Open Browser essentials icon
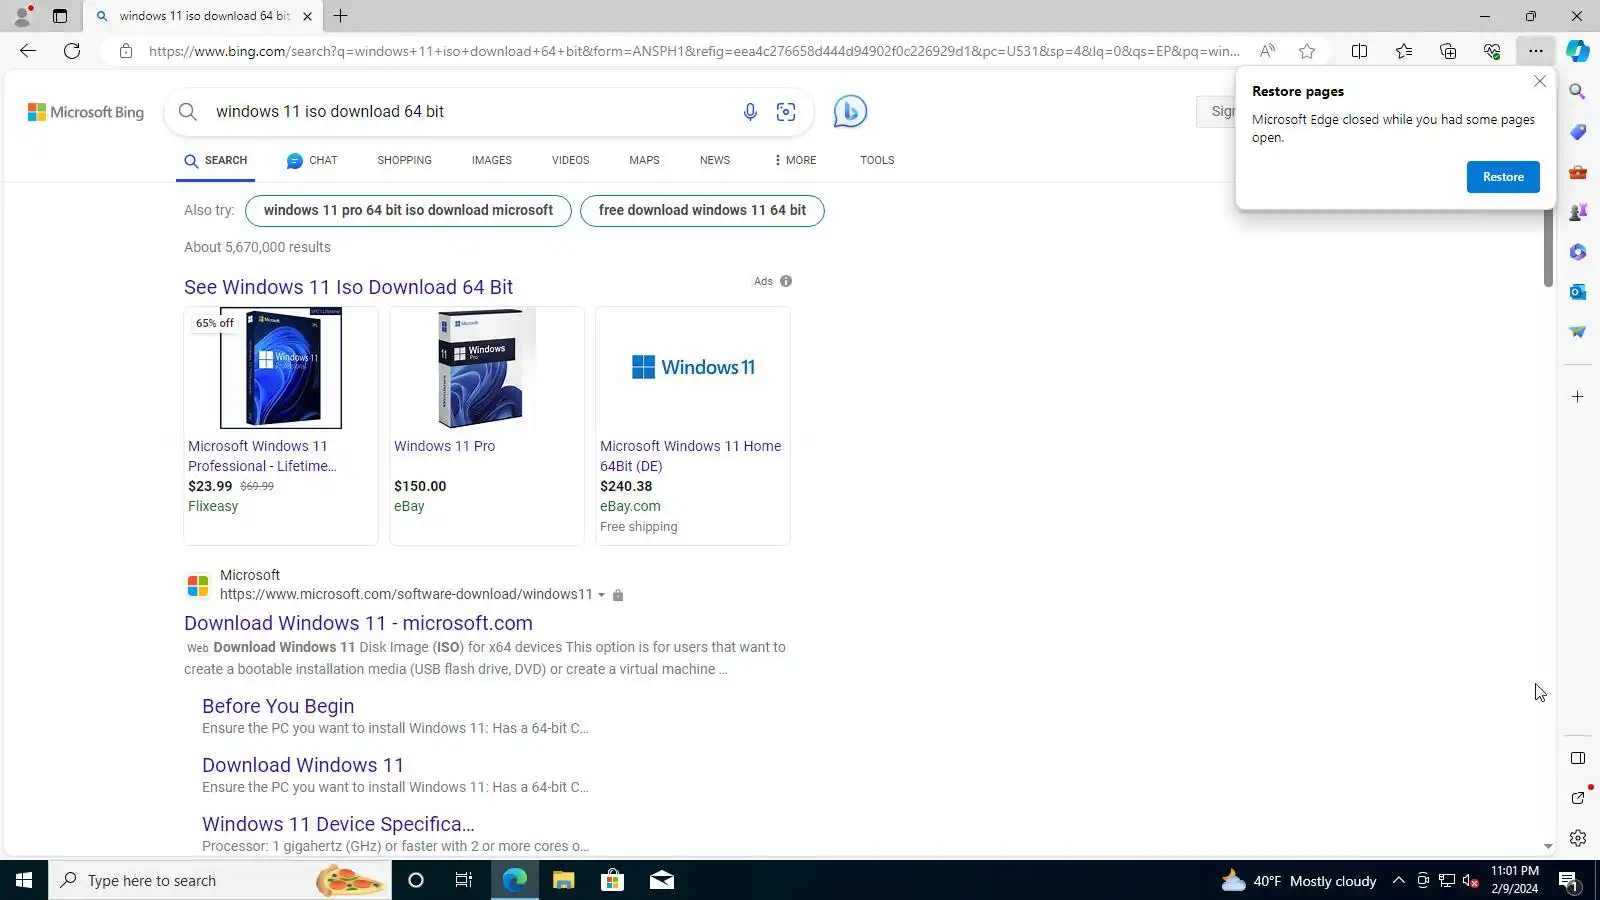Image resolution: width=1600 pixels, height=900 pixels. (1492, 51)
